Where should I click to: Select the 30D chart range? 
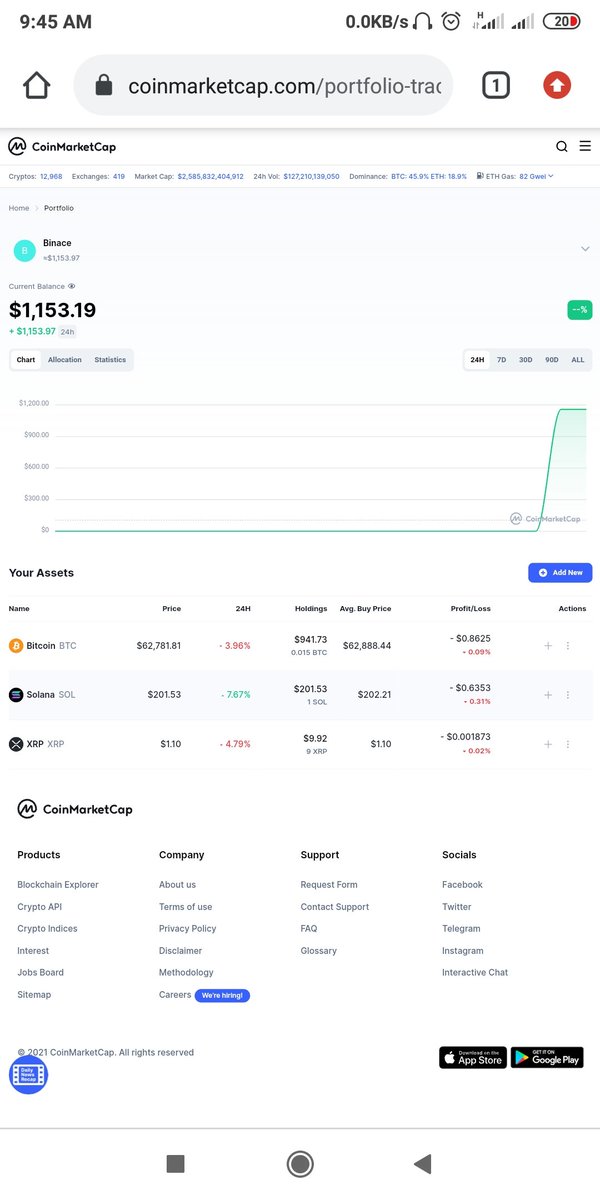526,360
